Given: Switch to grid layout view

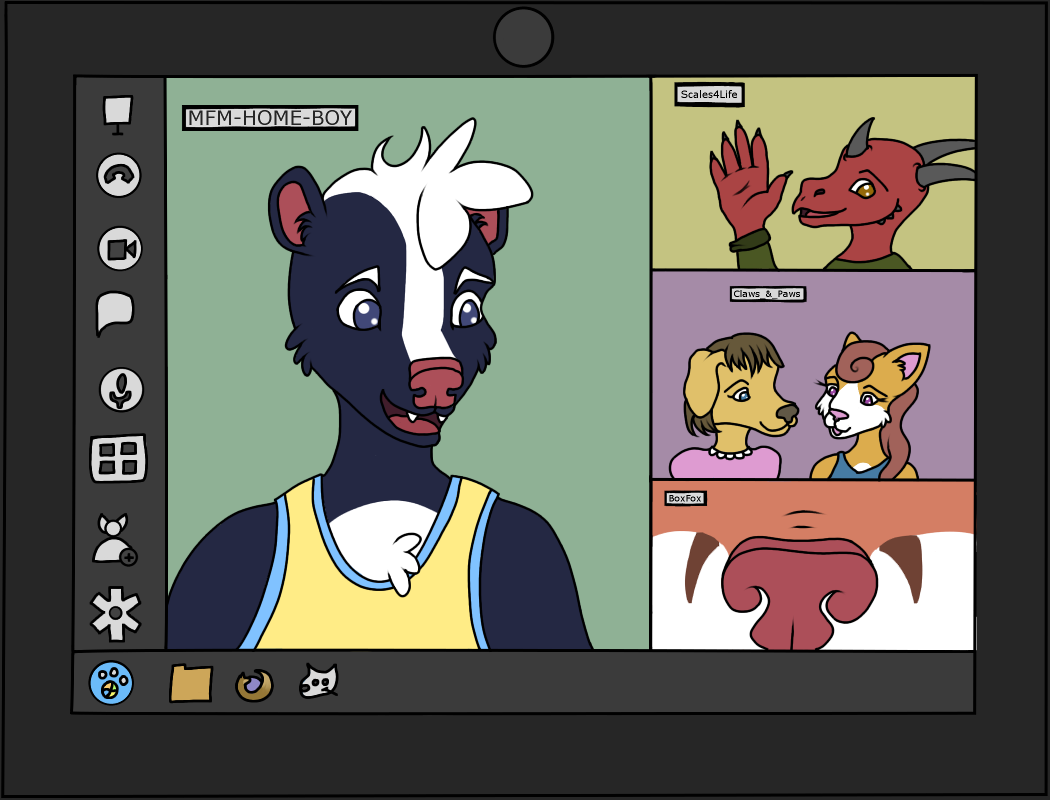Looking at the screenshot, I should (x=119, y=459).
